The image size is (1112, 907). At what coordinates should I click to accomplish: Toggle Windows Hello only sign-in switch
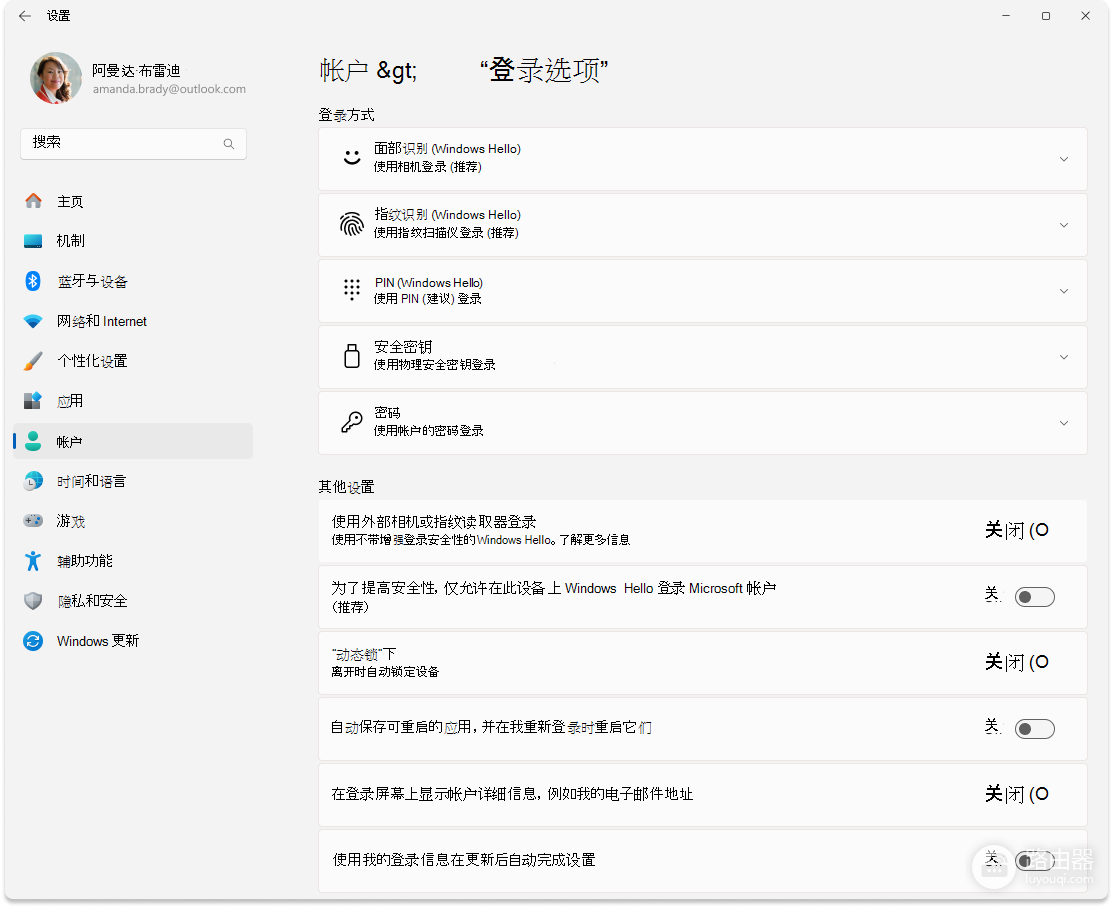[x=1035, y=597]
